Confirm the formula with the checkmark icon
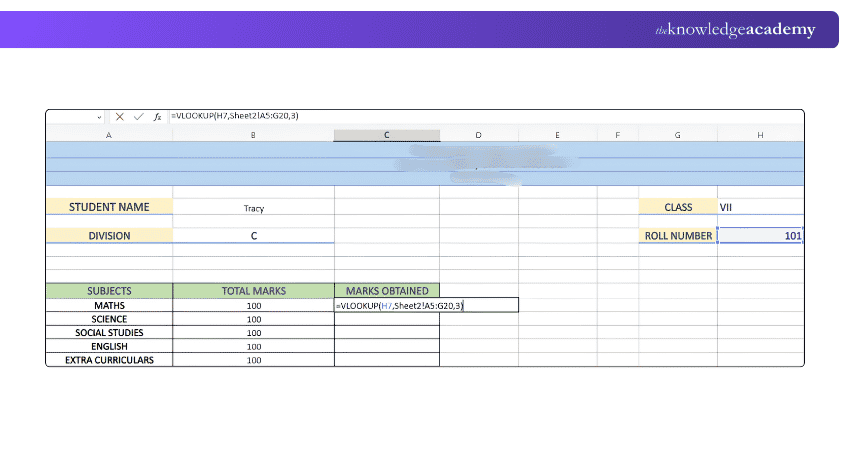The width and height of the screenshot is (850, 450). pyautogui.click(x=139, y=117)
